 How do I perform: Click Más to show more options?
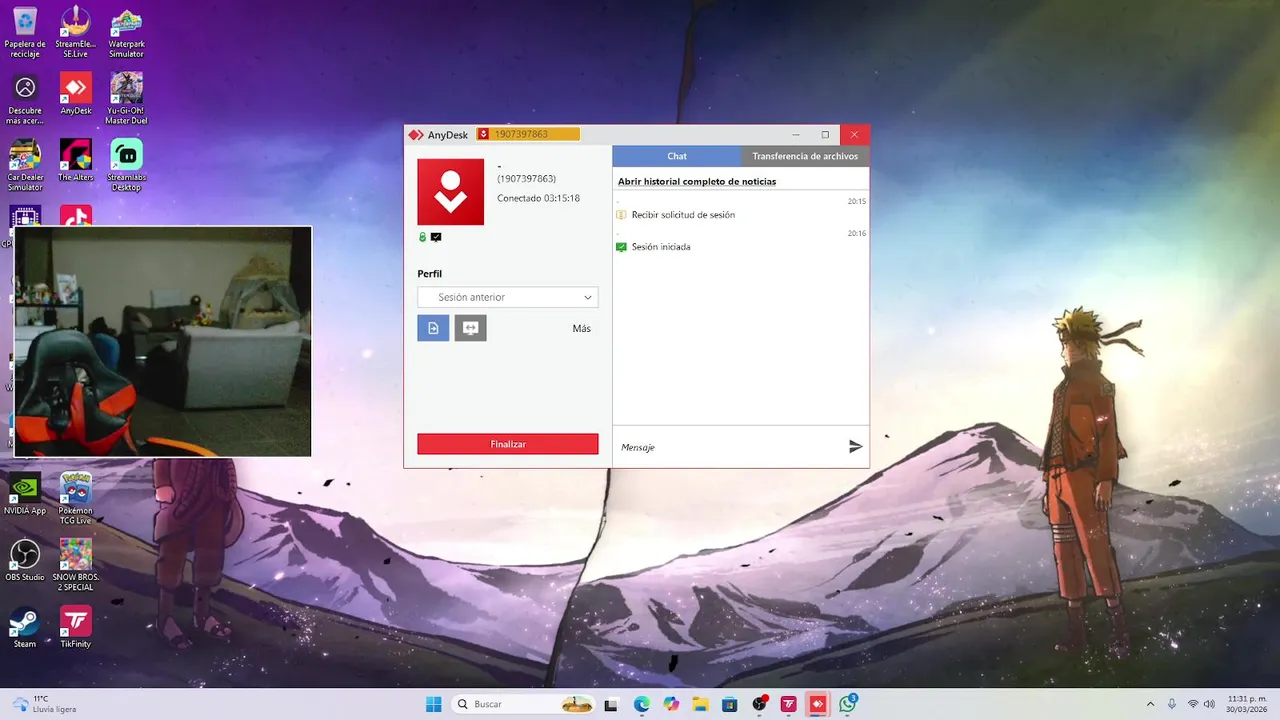(582, 328)
